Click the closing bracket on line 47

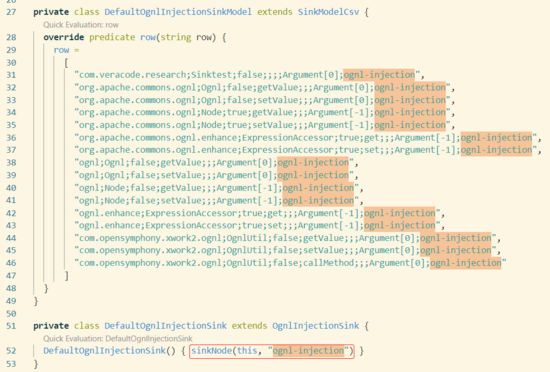(66, 276)
